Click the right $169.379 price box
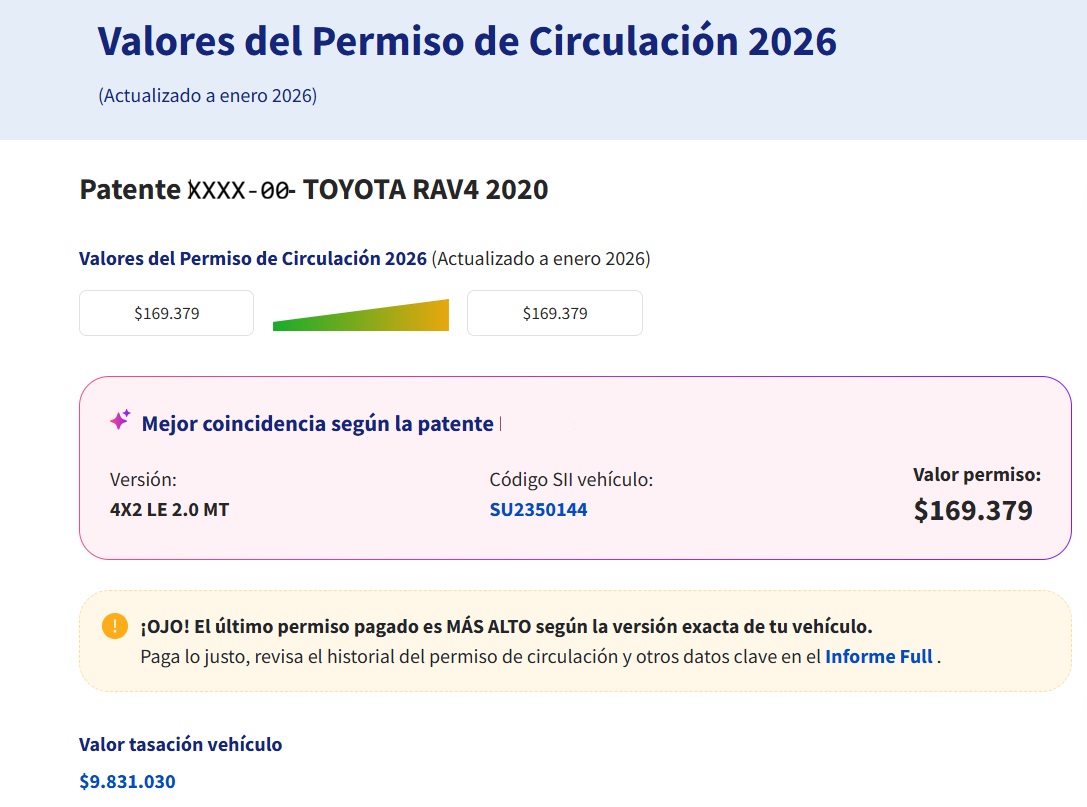1087x807 pixels. pos(554,312)
